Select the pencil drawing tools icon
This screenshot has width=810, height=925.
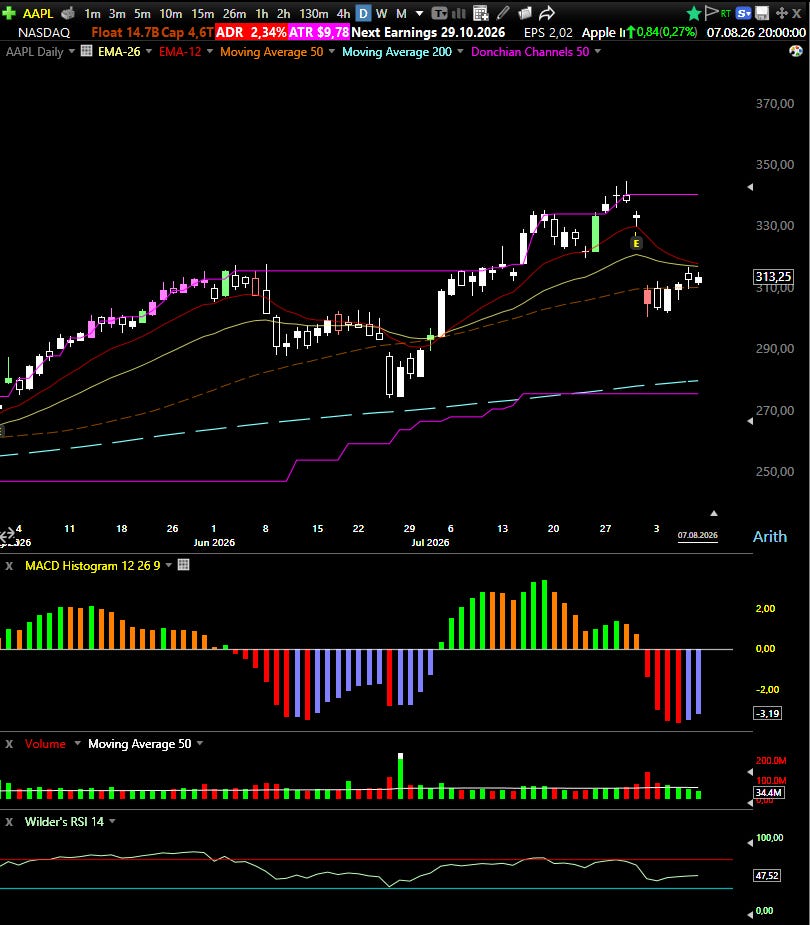click(503, 13)
